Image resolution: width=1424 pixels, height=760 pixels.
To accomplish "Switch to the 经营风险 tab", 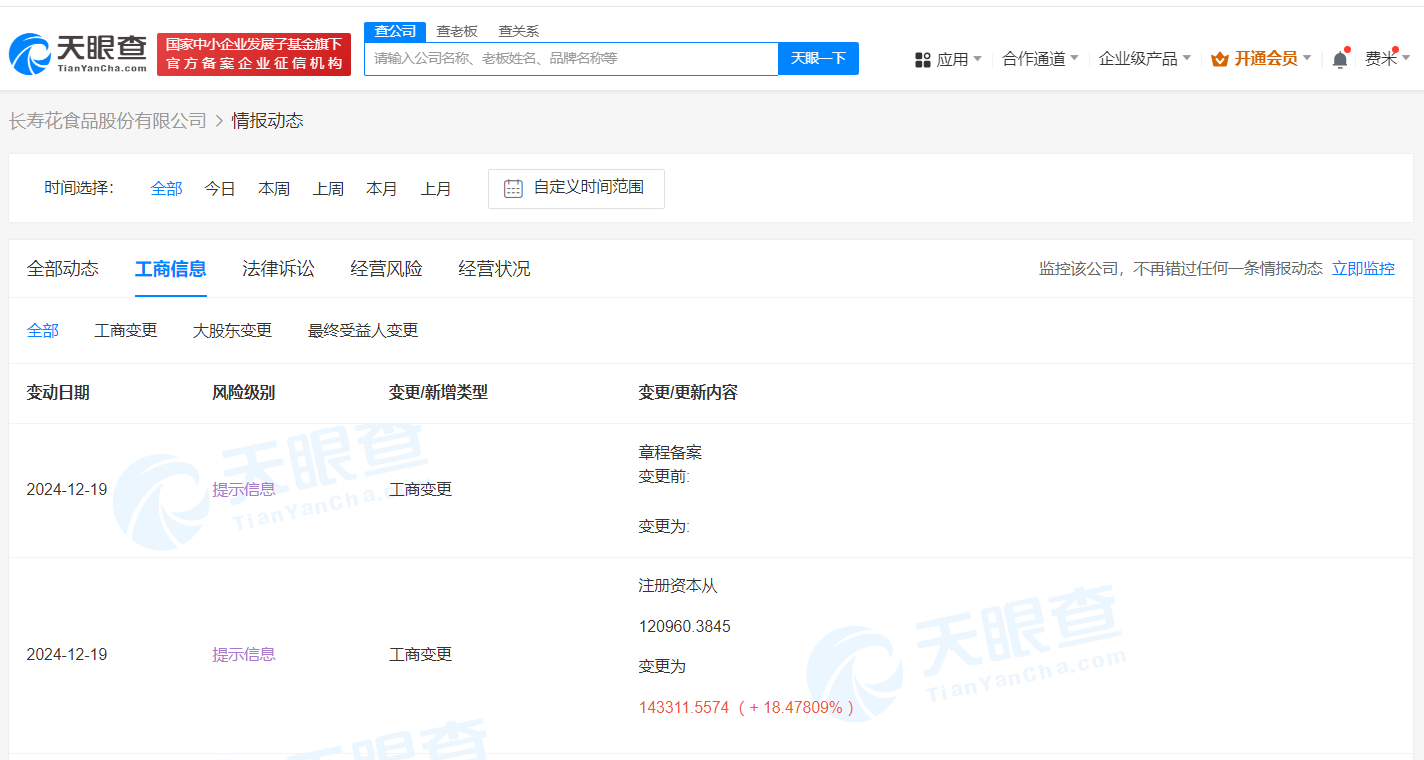I will (386, 269).
